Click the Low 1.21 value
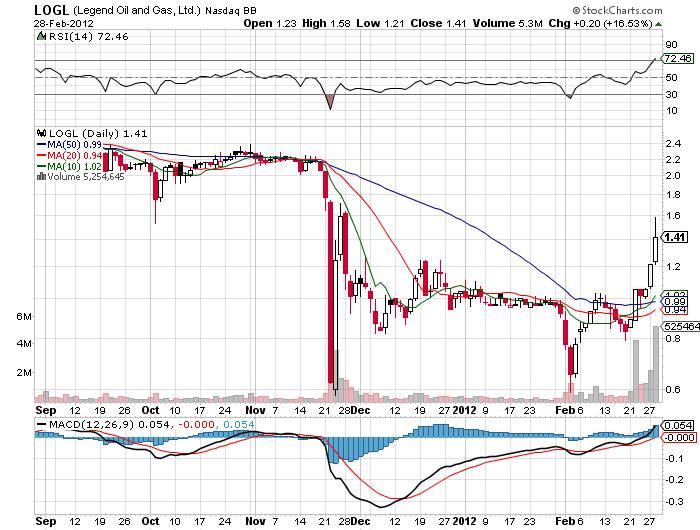The height and width of the screenshot is (530, 700). pos(380,24)
